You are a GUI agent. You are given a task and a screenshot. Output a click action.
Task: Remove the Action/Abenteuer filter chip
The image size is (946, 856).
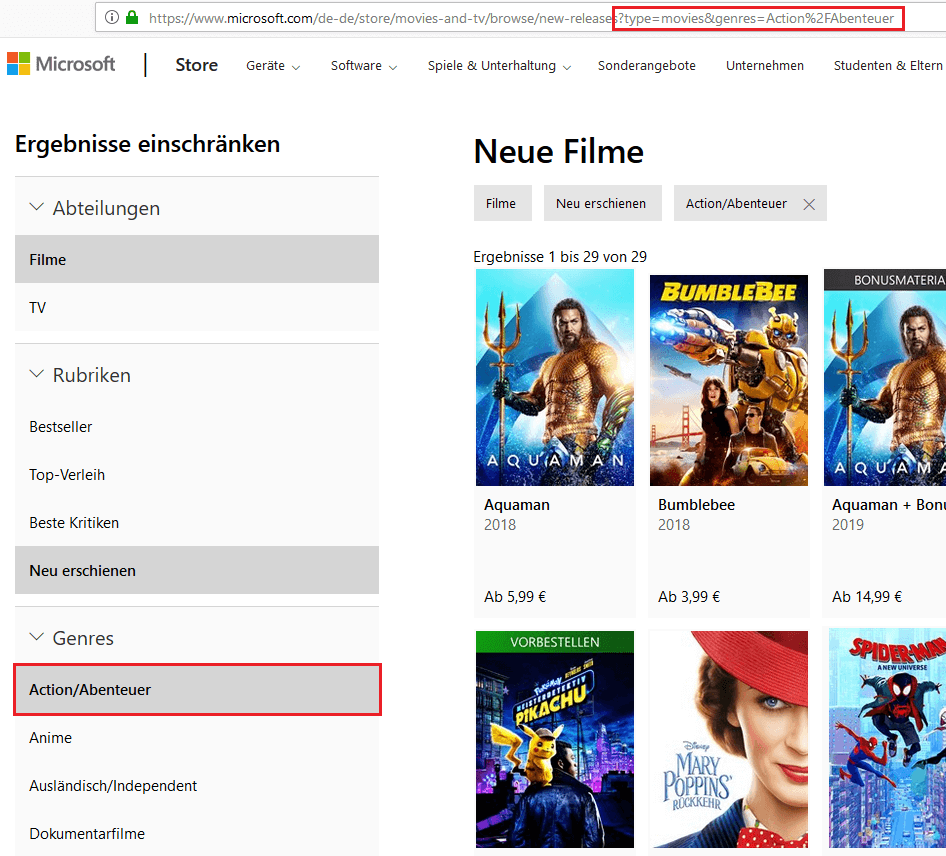809,204
